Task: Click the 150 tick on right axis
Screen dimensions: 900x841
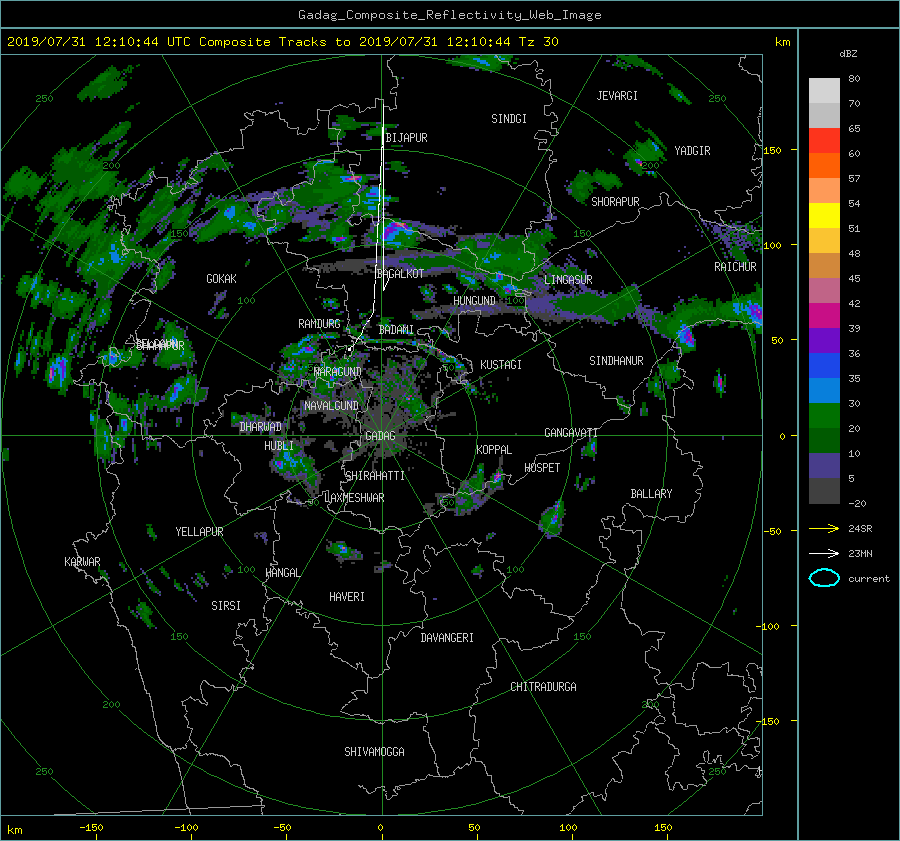Action: (x=772, y=150)
